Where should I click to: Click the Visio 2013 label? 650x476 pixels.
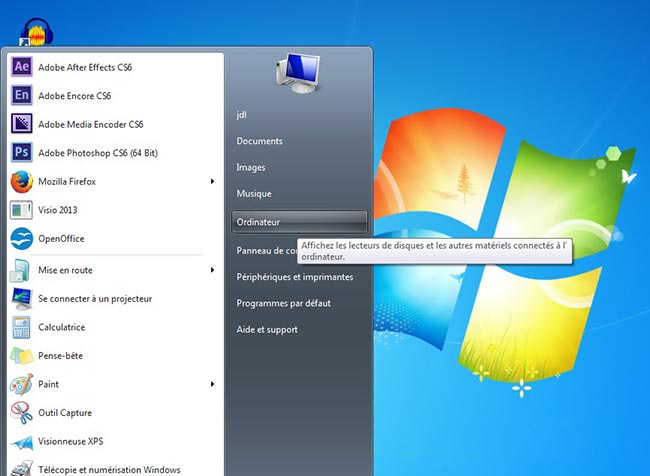coord(58,210)
